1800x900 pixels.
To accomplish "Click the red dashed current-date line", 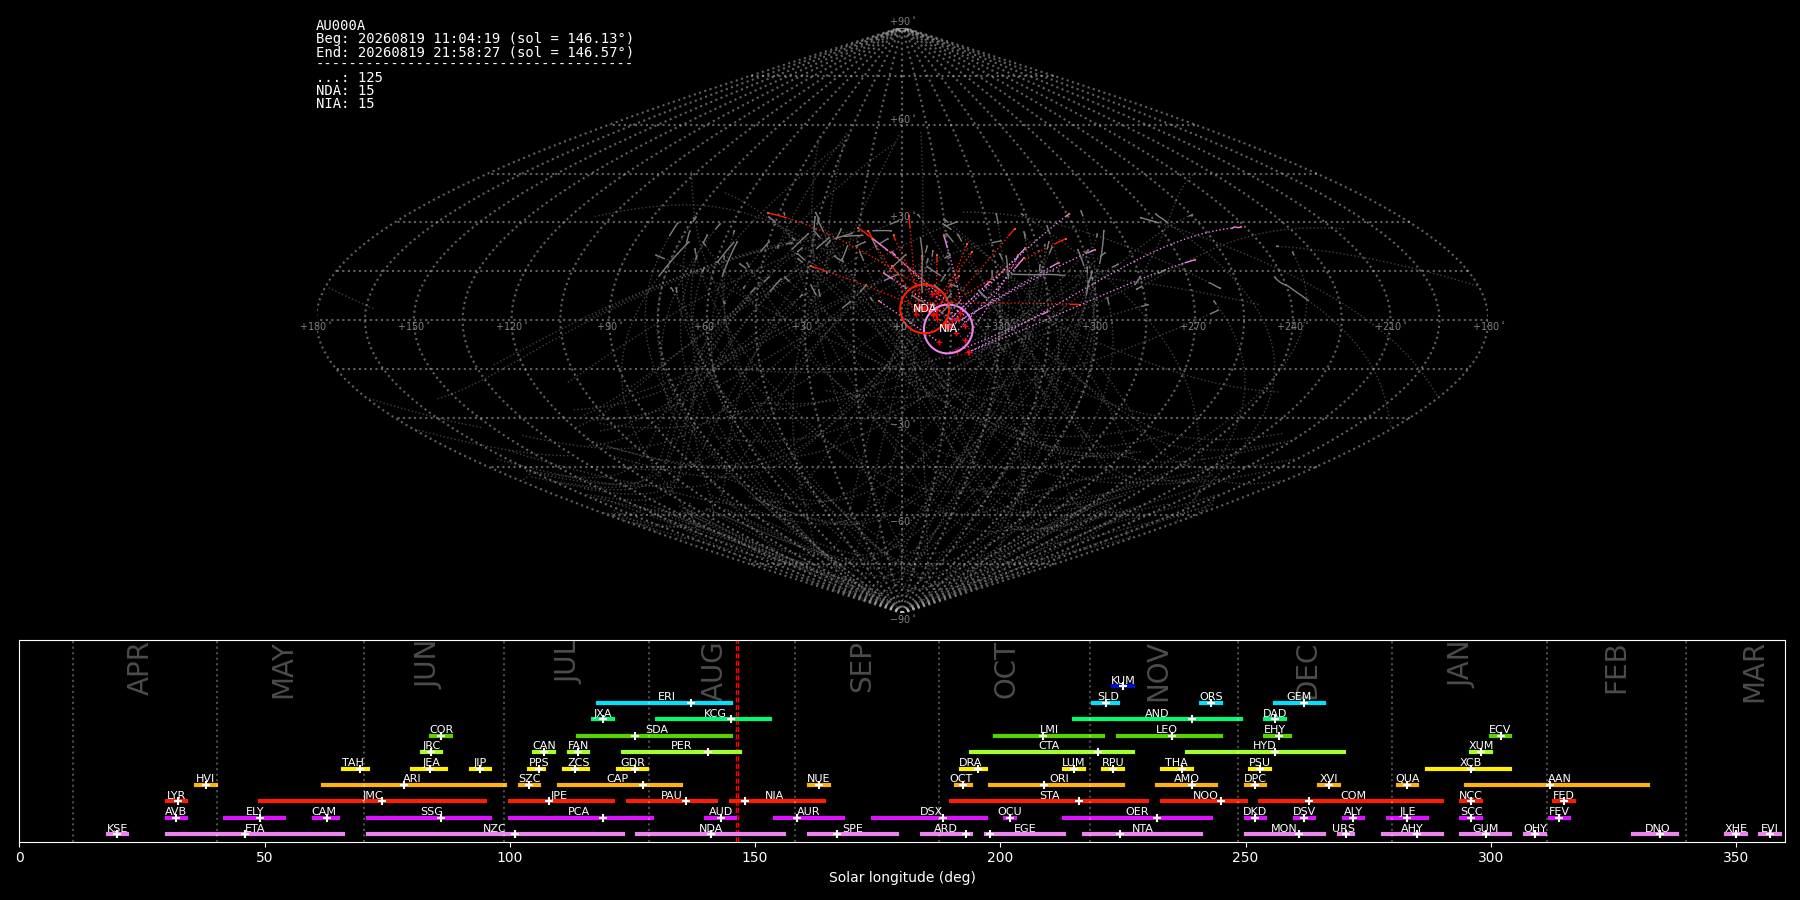I will 737,741.
